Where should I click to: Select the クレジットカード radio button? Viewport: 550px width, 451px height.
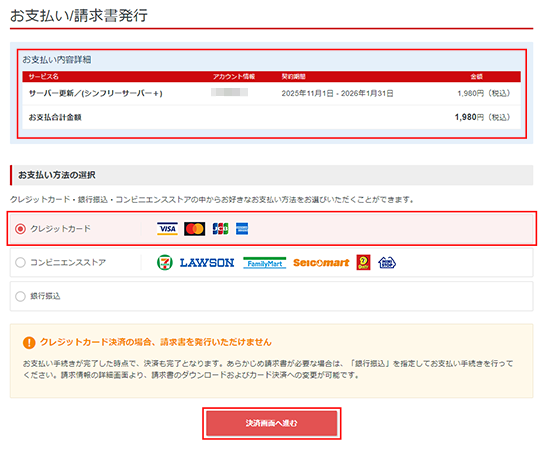(x=20, y=229)
